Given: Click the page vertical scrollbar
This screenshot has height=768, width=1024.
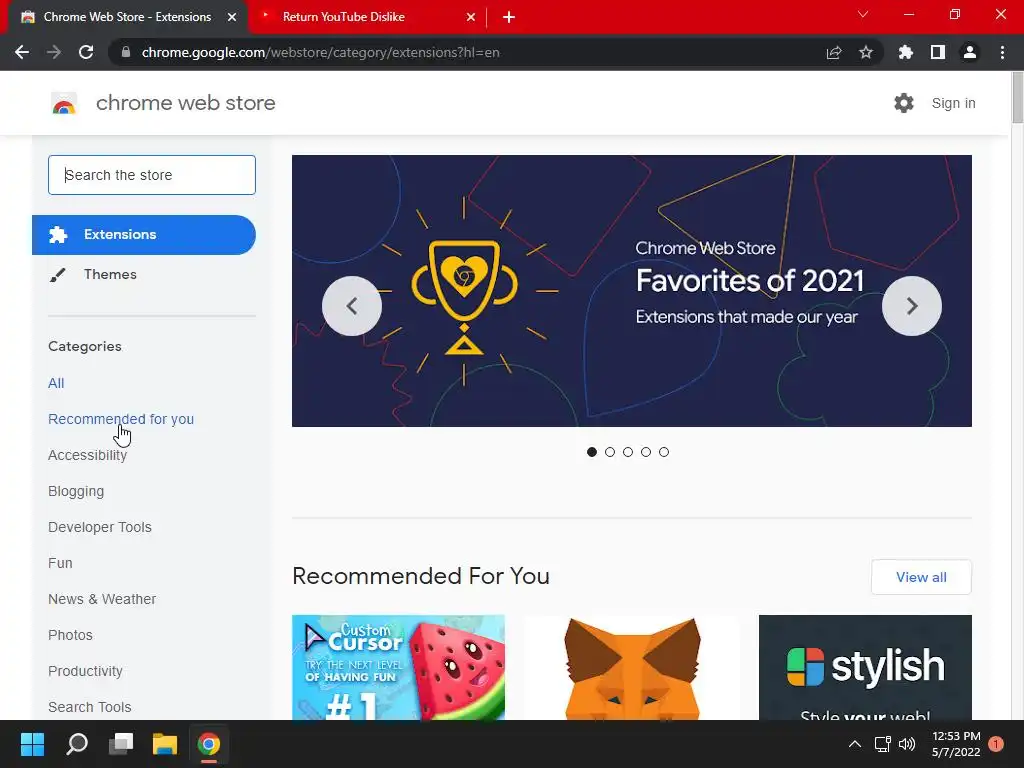Looking at the screenshot, I should [x=1017, y=98].
